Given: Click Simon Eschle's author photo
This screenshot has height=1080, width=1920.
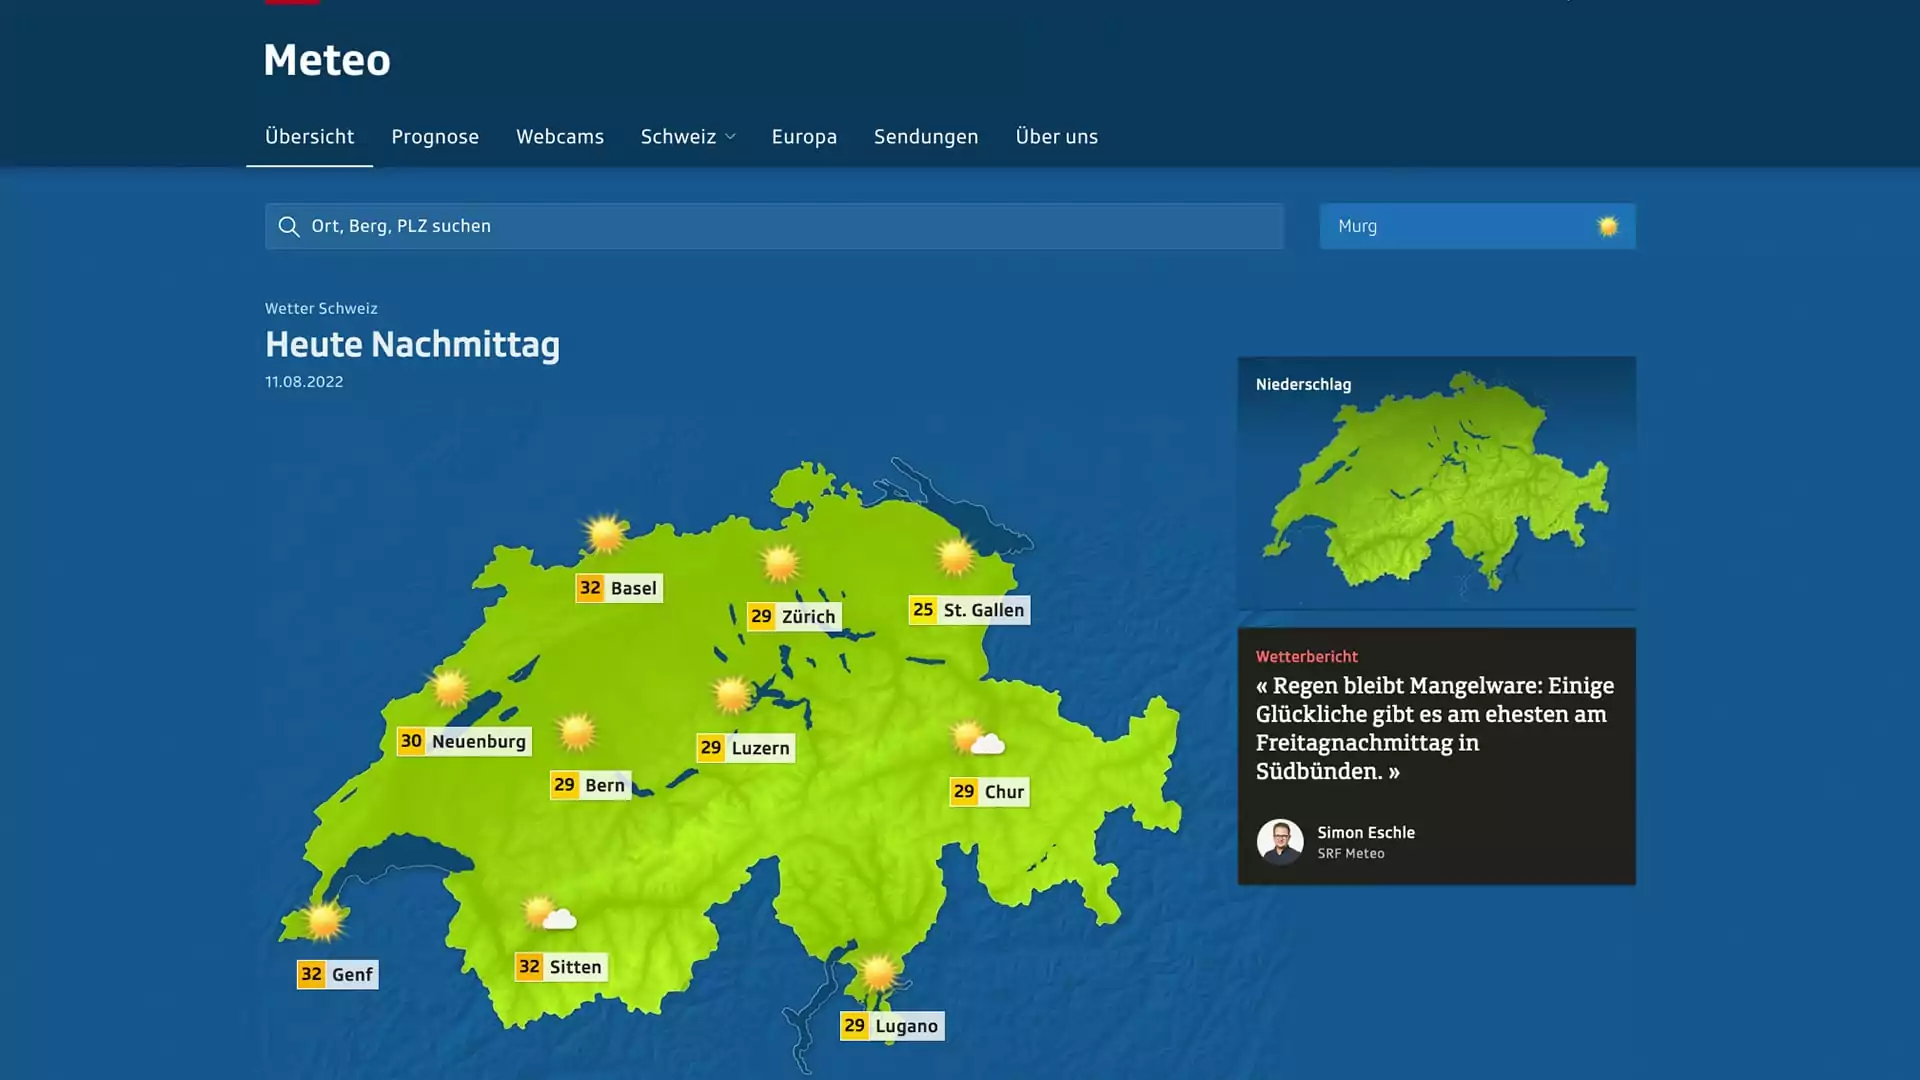Looking at the screenshot, I should (1280, 842).
